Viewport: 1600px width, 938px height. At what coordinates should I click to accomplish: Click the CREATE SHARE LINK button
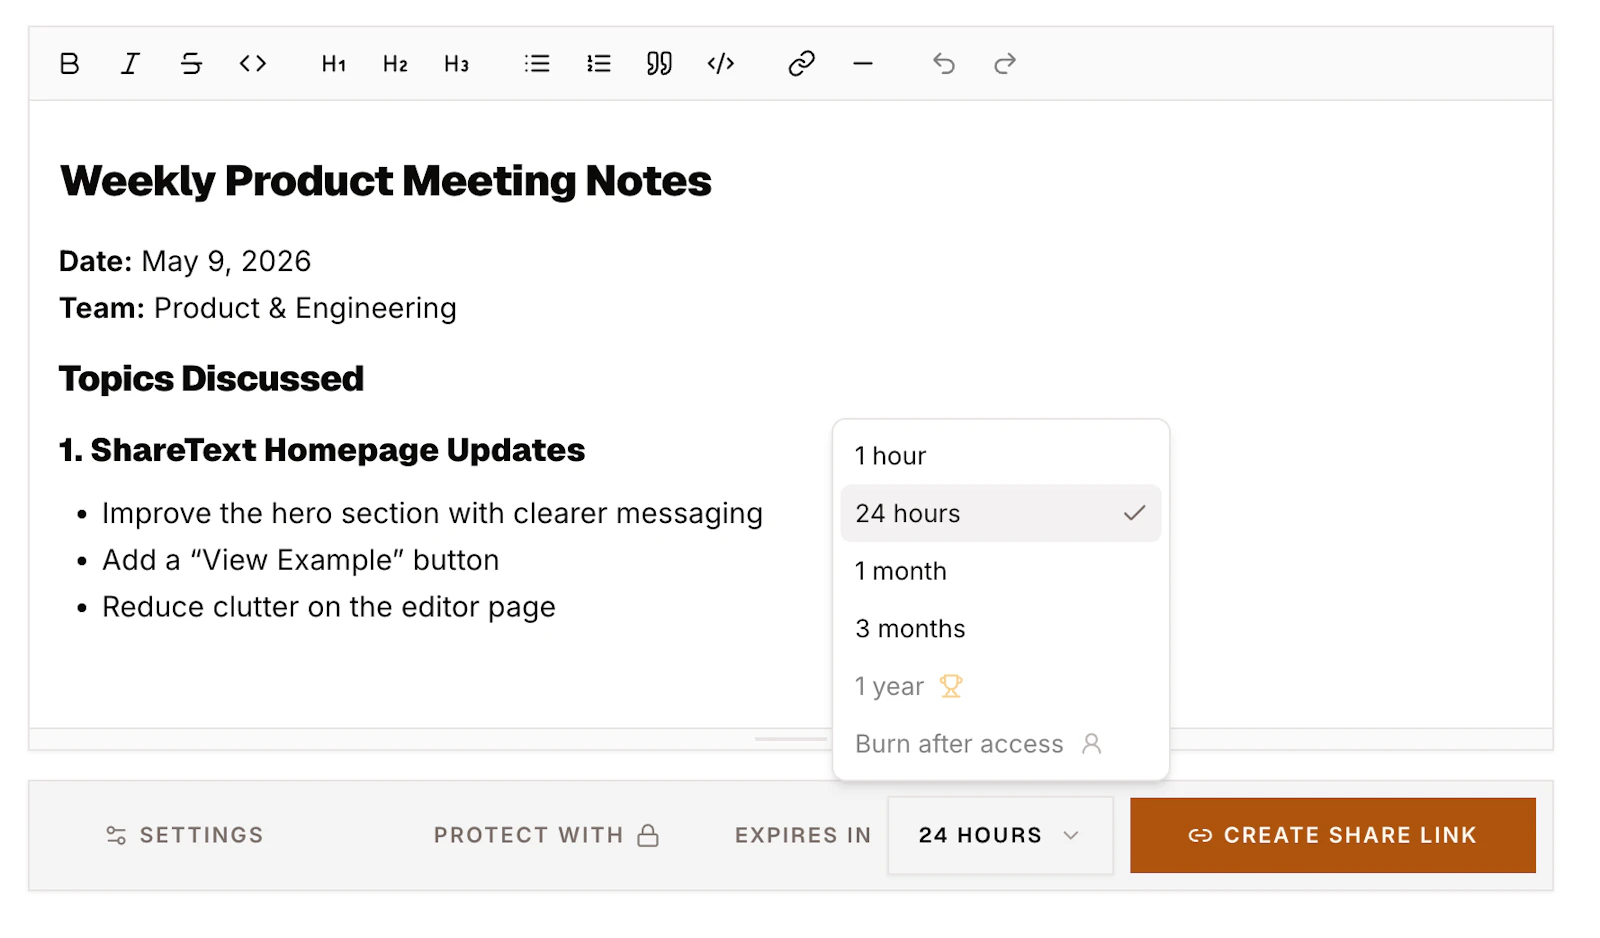click(1333, 835)
